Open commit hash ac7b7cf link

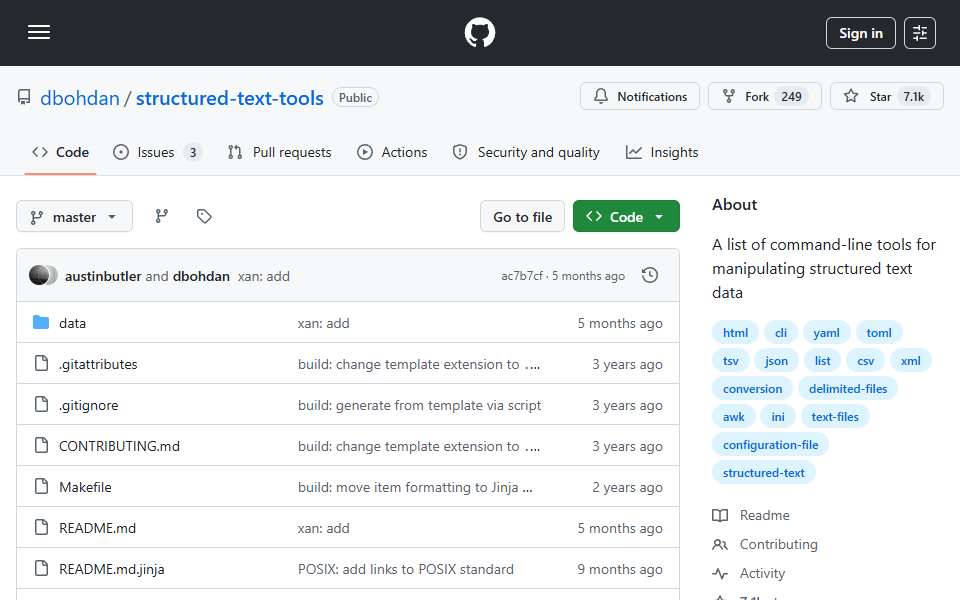pos(522,276)
